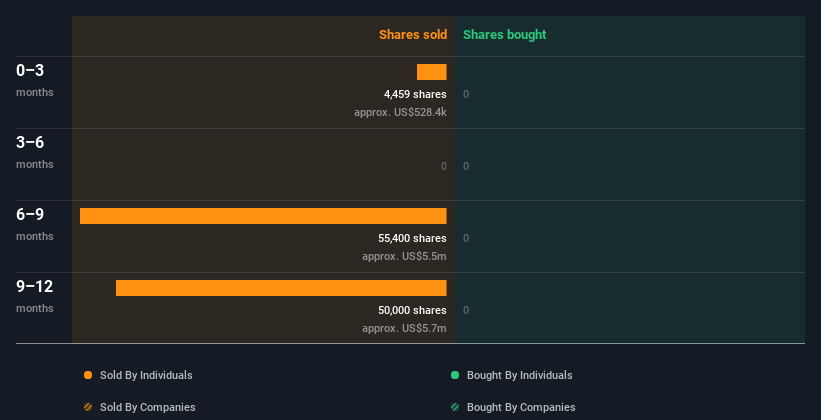Select the Bought By Companies legend label

(x=521, y=407)
